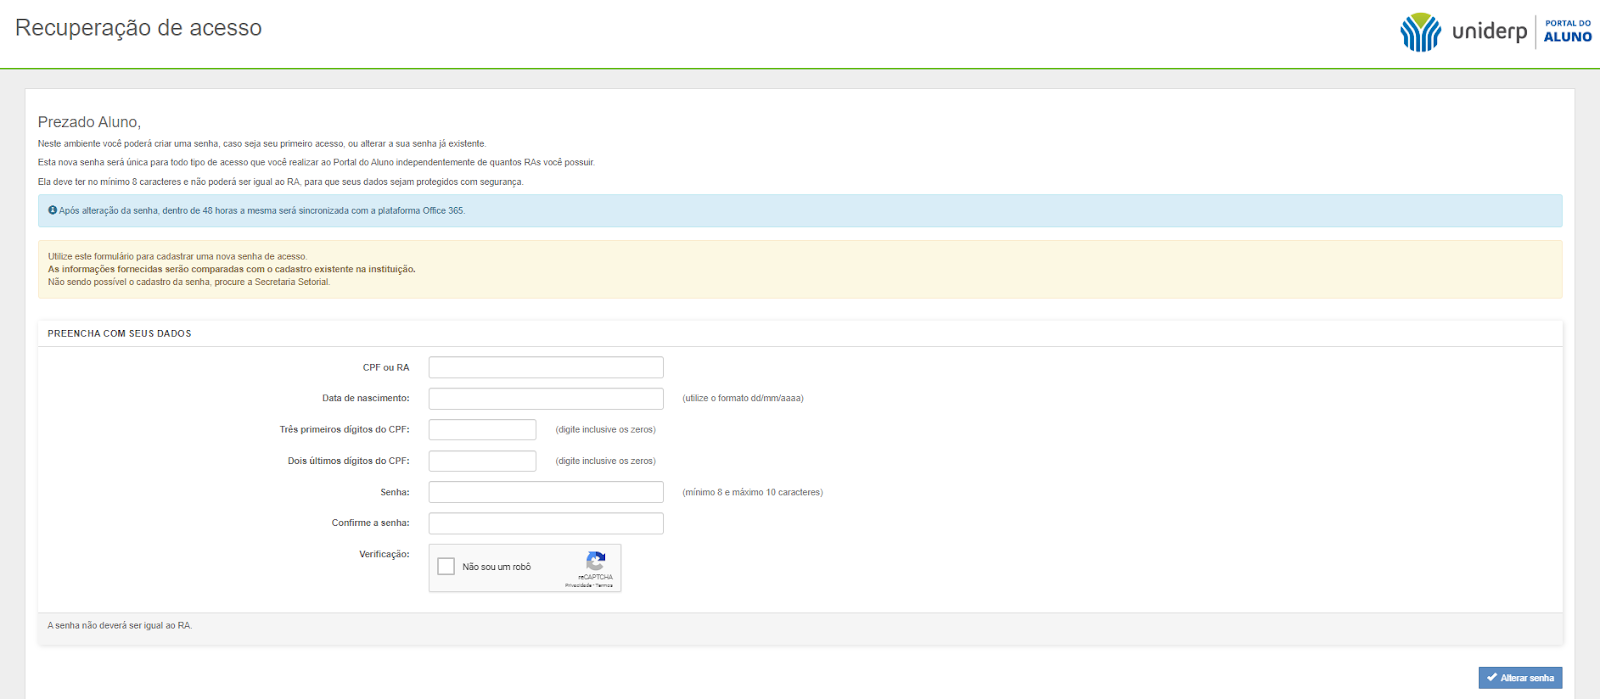Check the Não sou um robô checkbox

(446, 566)
